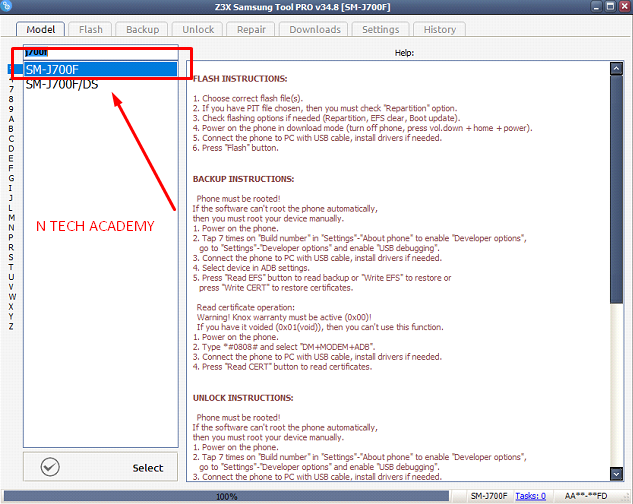
Task: Jump to letter T in model index
Action: click(x=11, y=267)
